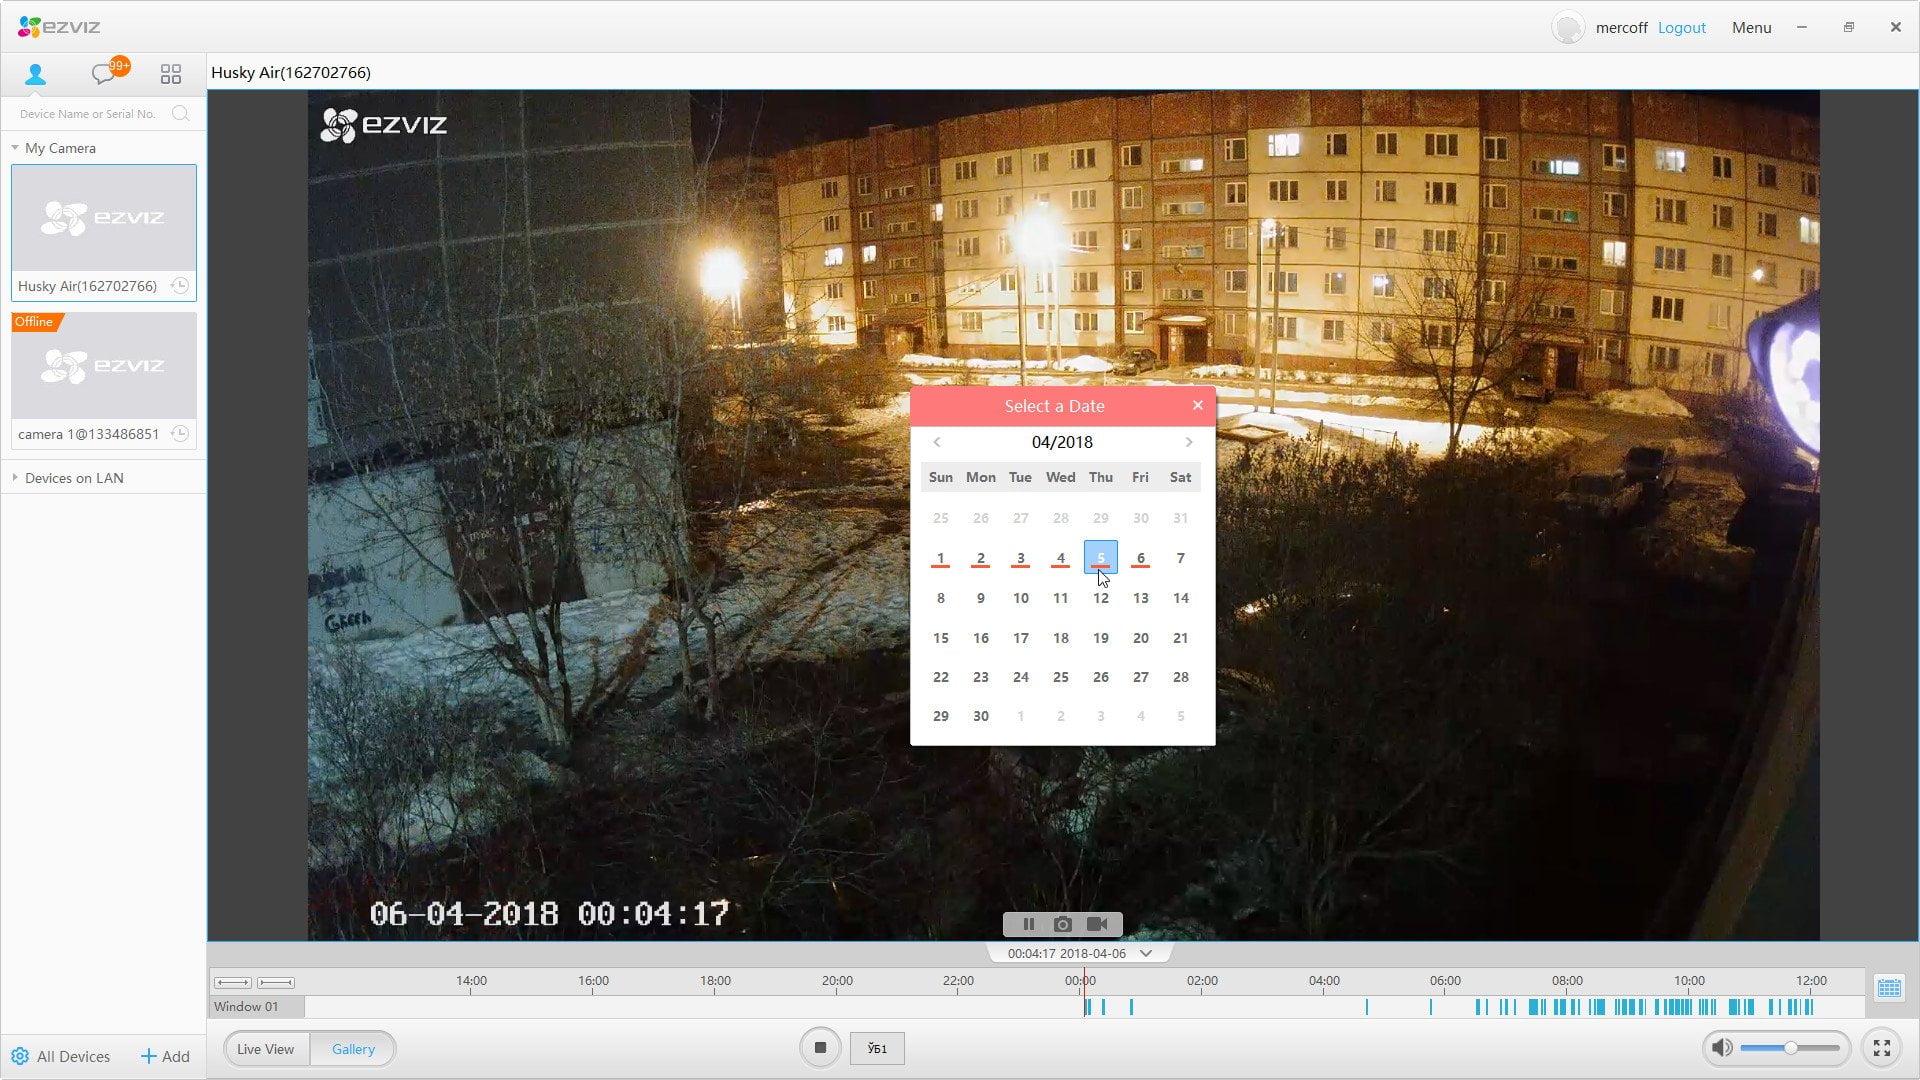Select April 18 in the calendar
Screen dimensions: 1920x1080
pos(1060,638)
